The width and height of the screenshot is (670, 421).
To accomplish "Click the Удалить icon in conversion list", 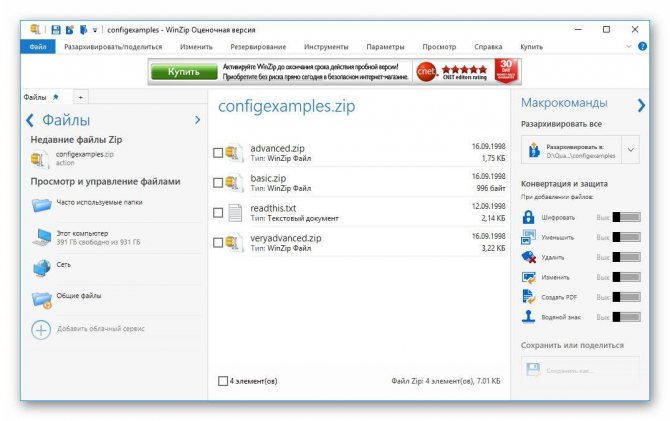I will (529, 257).
